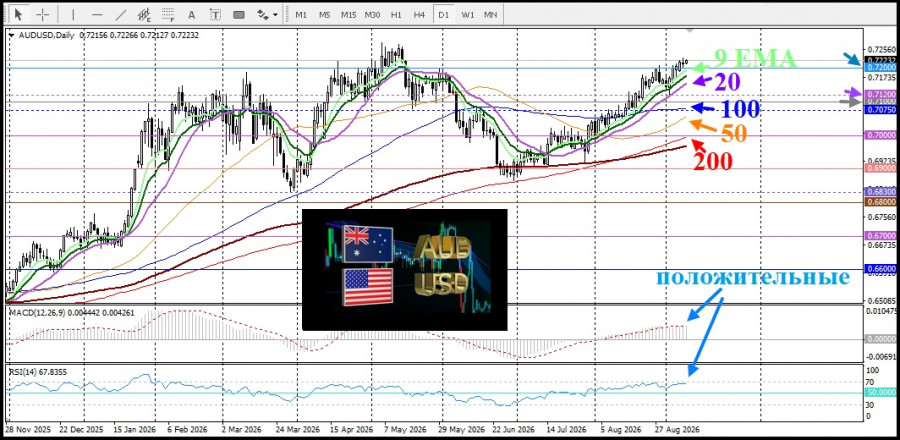Click the 0.67560 price scale value
The width and height of the screenshot is (900, 440).
880,217
